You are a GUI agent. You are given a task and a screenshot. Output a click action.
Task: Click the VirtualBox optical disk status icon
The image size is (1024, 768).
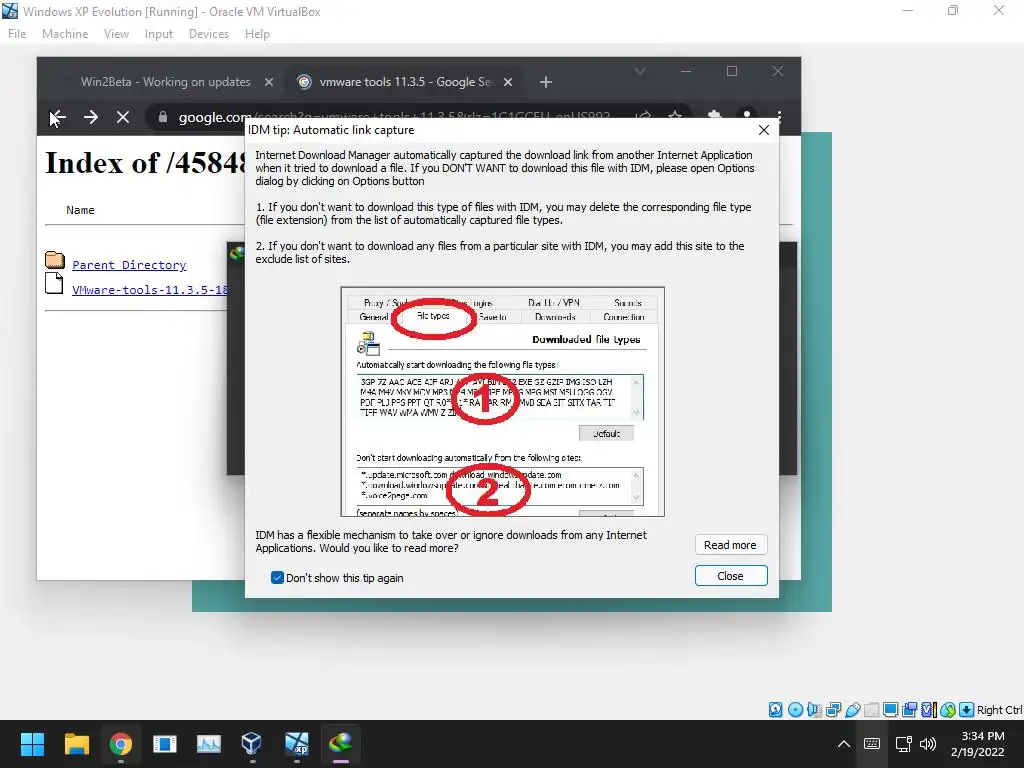point(795,709)
